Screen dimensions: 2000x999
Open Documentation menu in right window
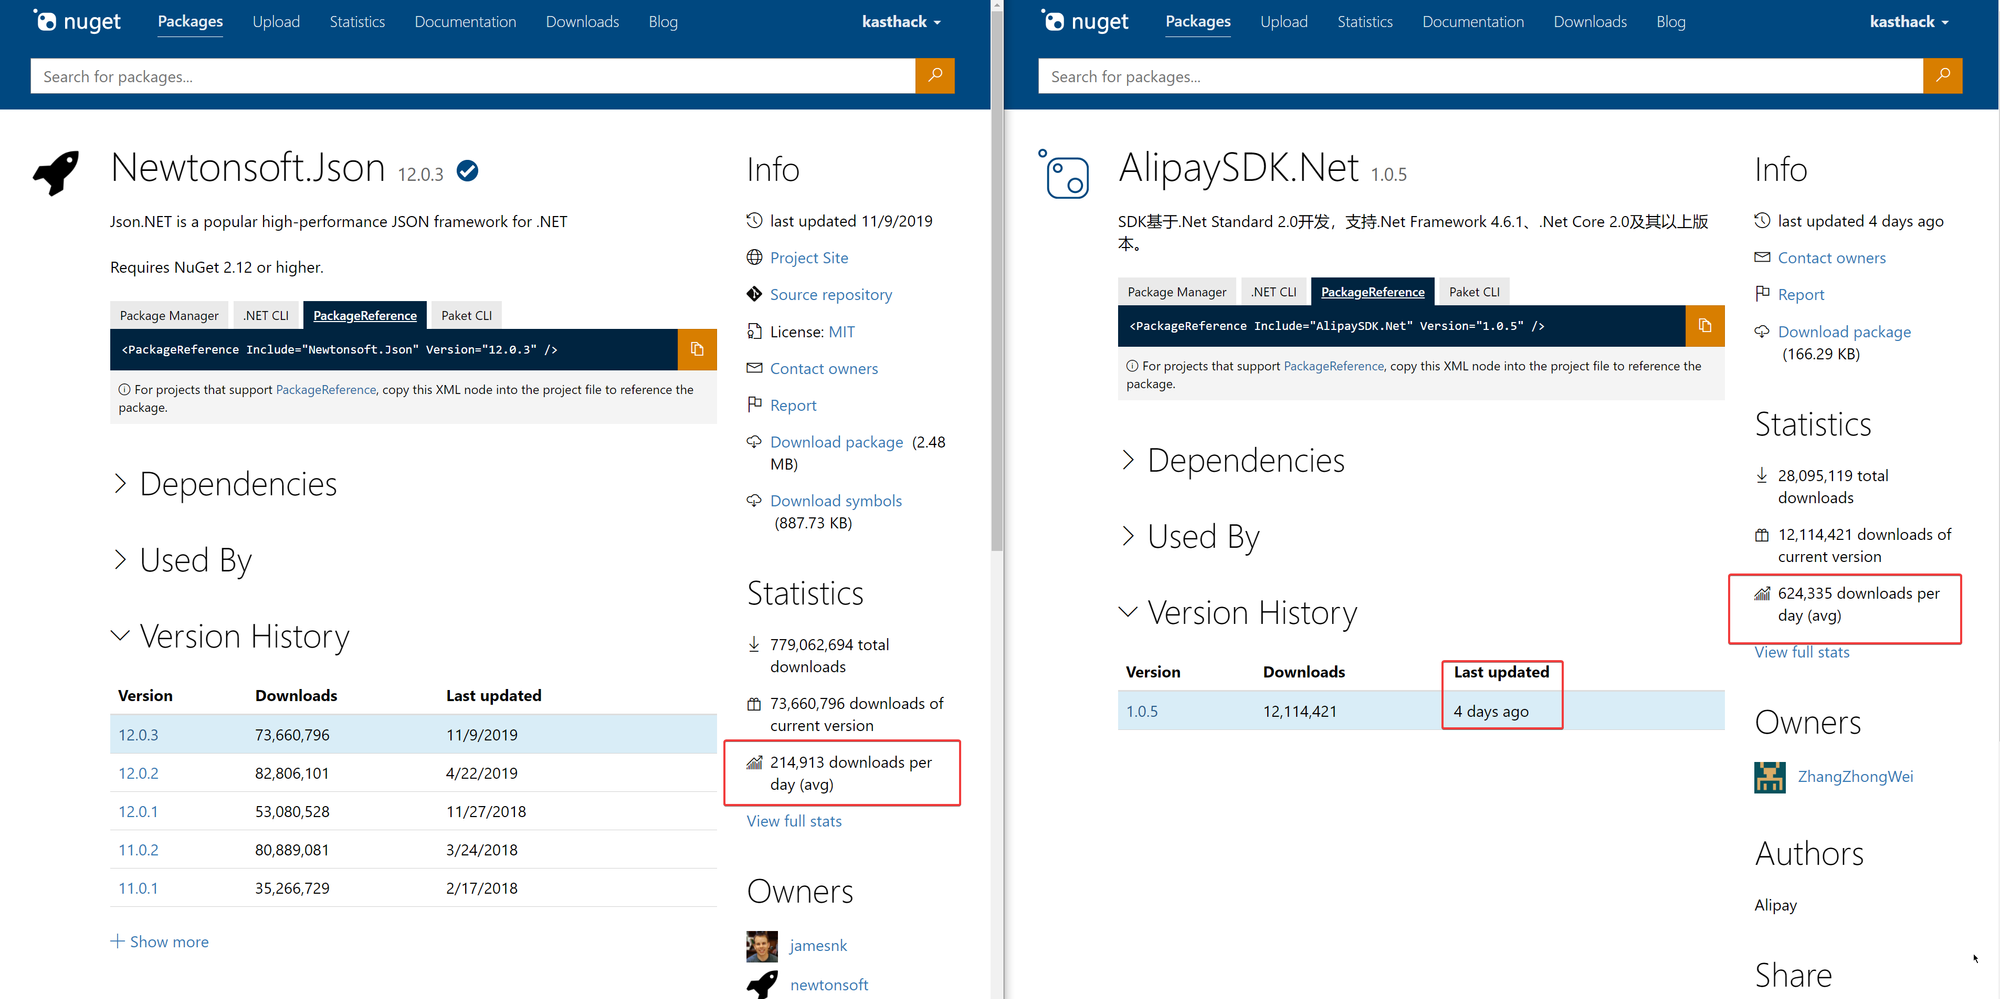(x=1473, y=22)
